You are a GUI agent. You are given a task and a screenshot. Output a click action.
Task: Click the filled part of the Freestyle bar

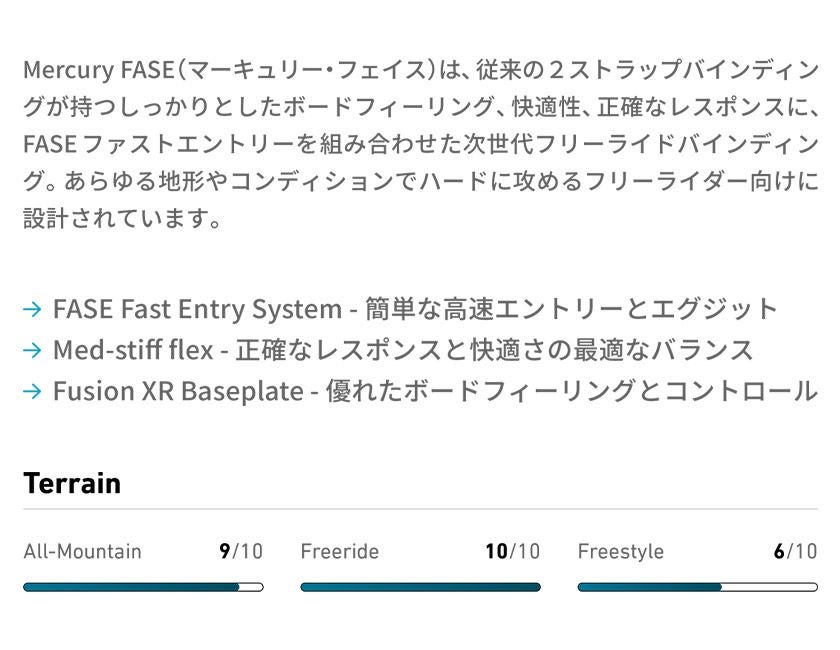pos(650,587)
